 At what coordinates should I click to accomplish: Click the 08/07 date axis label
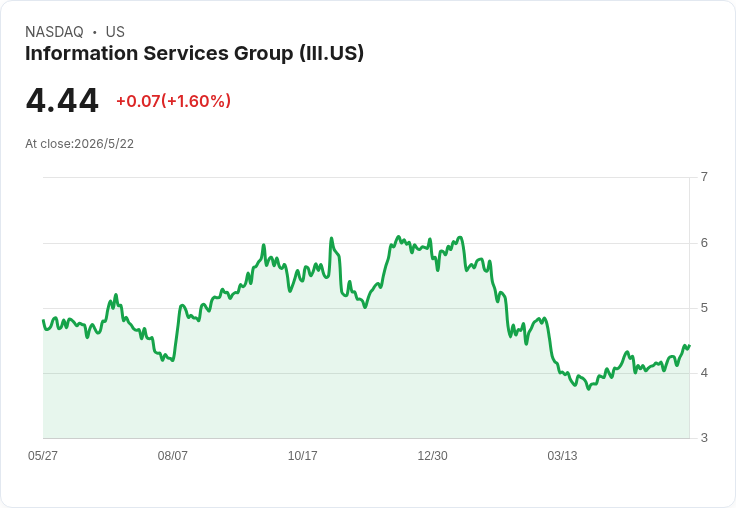(172, 455)
